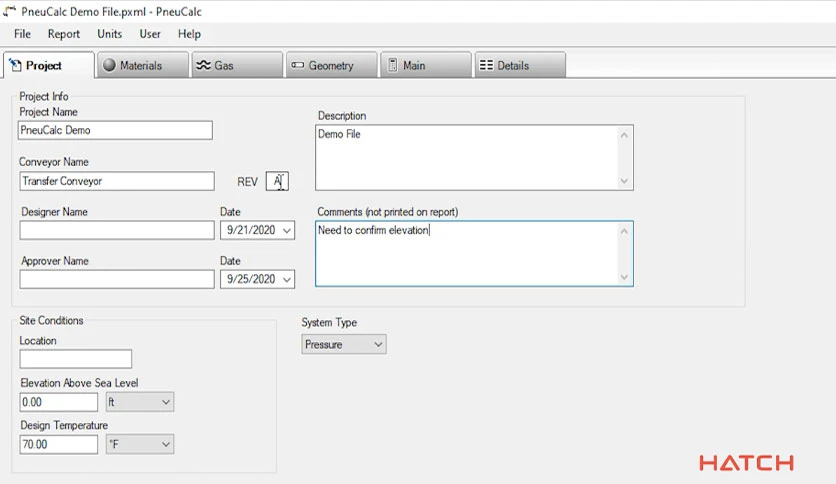Open the elevation unit dropdown showing ft
This screenshot has height=484, width=836.
(140, 402)
